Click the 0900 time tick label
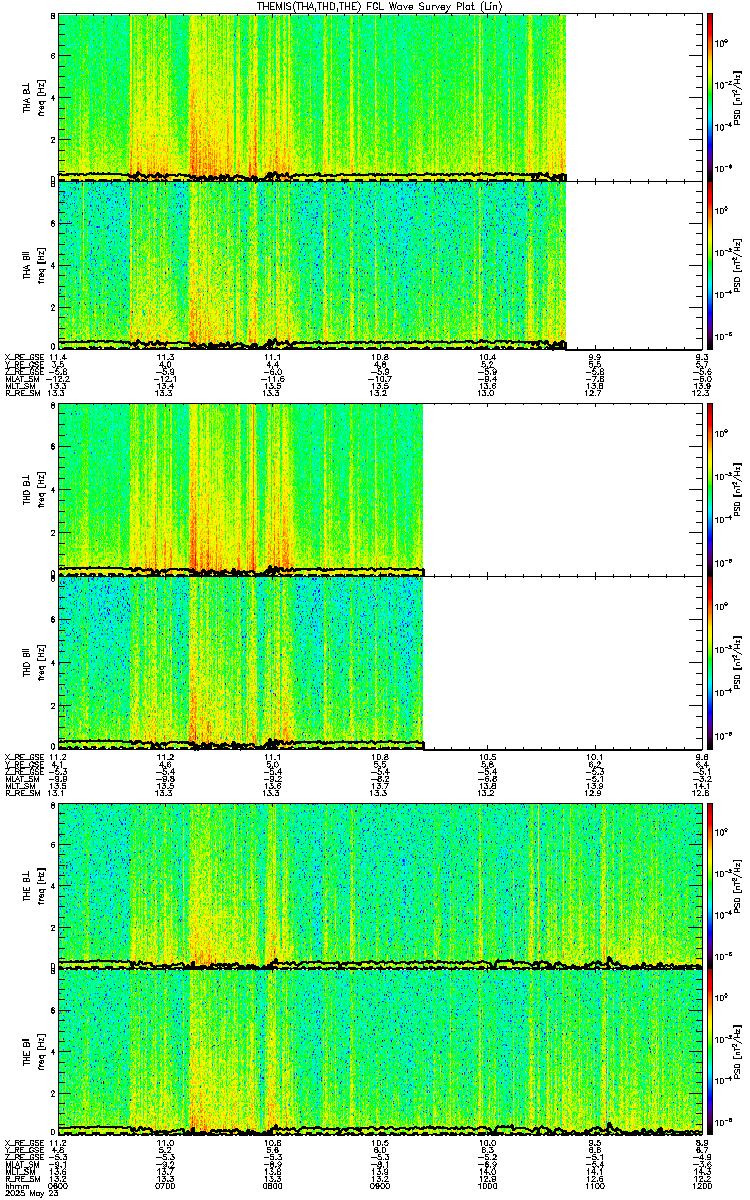The width and height of the screenshot is (750, 1200). point(379,1184)
